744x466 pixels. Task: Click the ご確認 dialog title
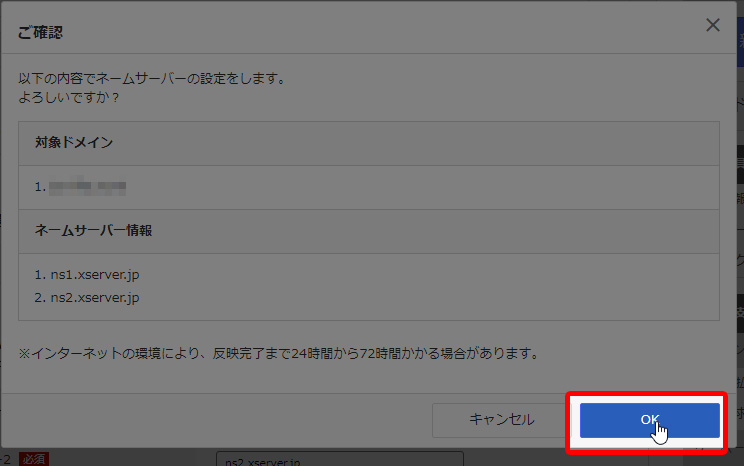(40, 32)
